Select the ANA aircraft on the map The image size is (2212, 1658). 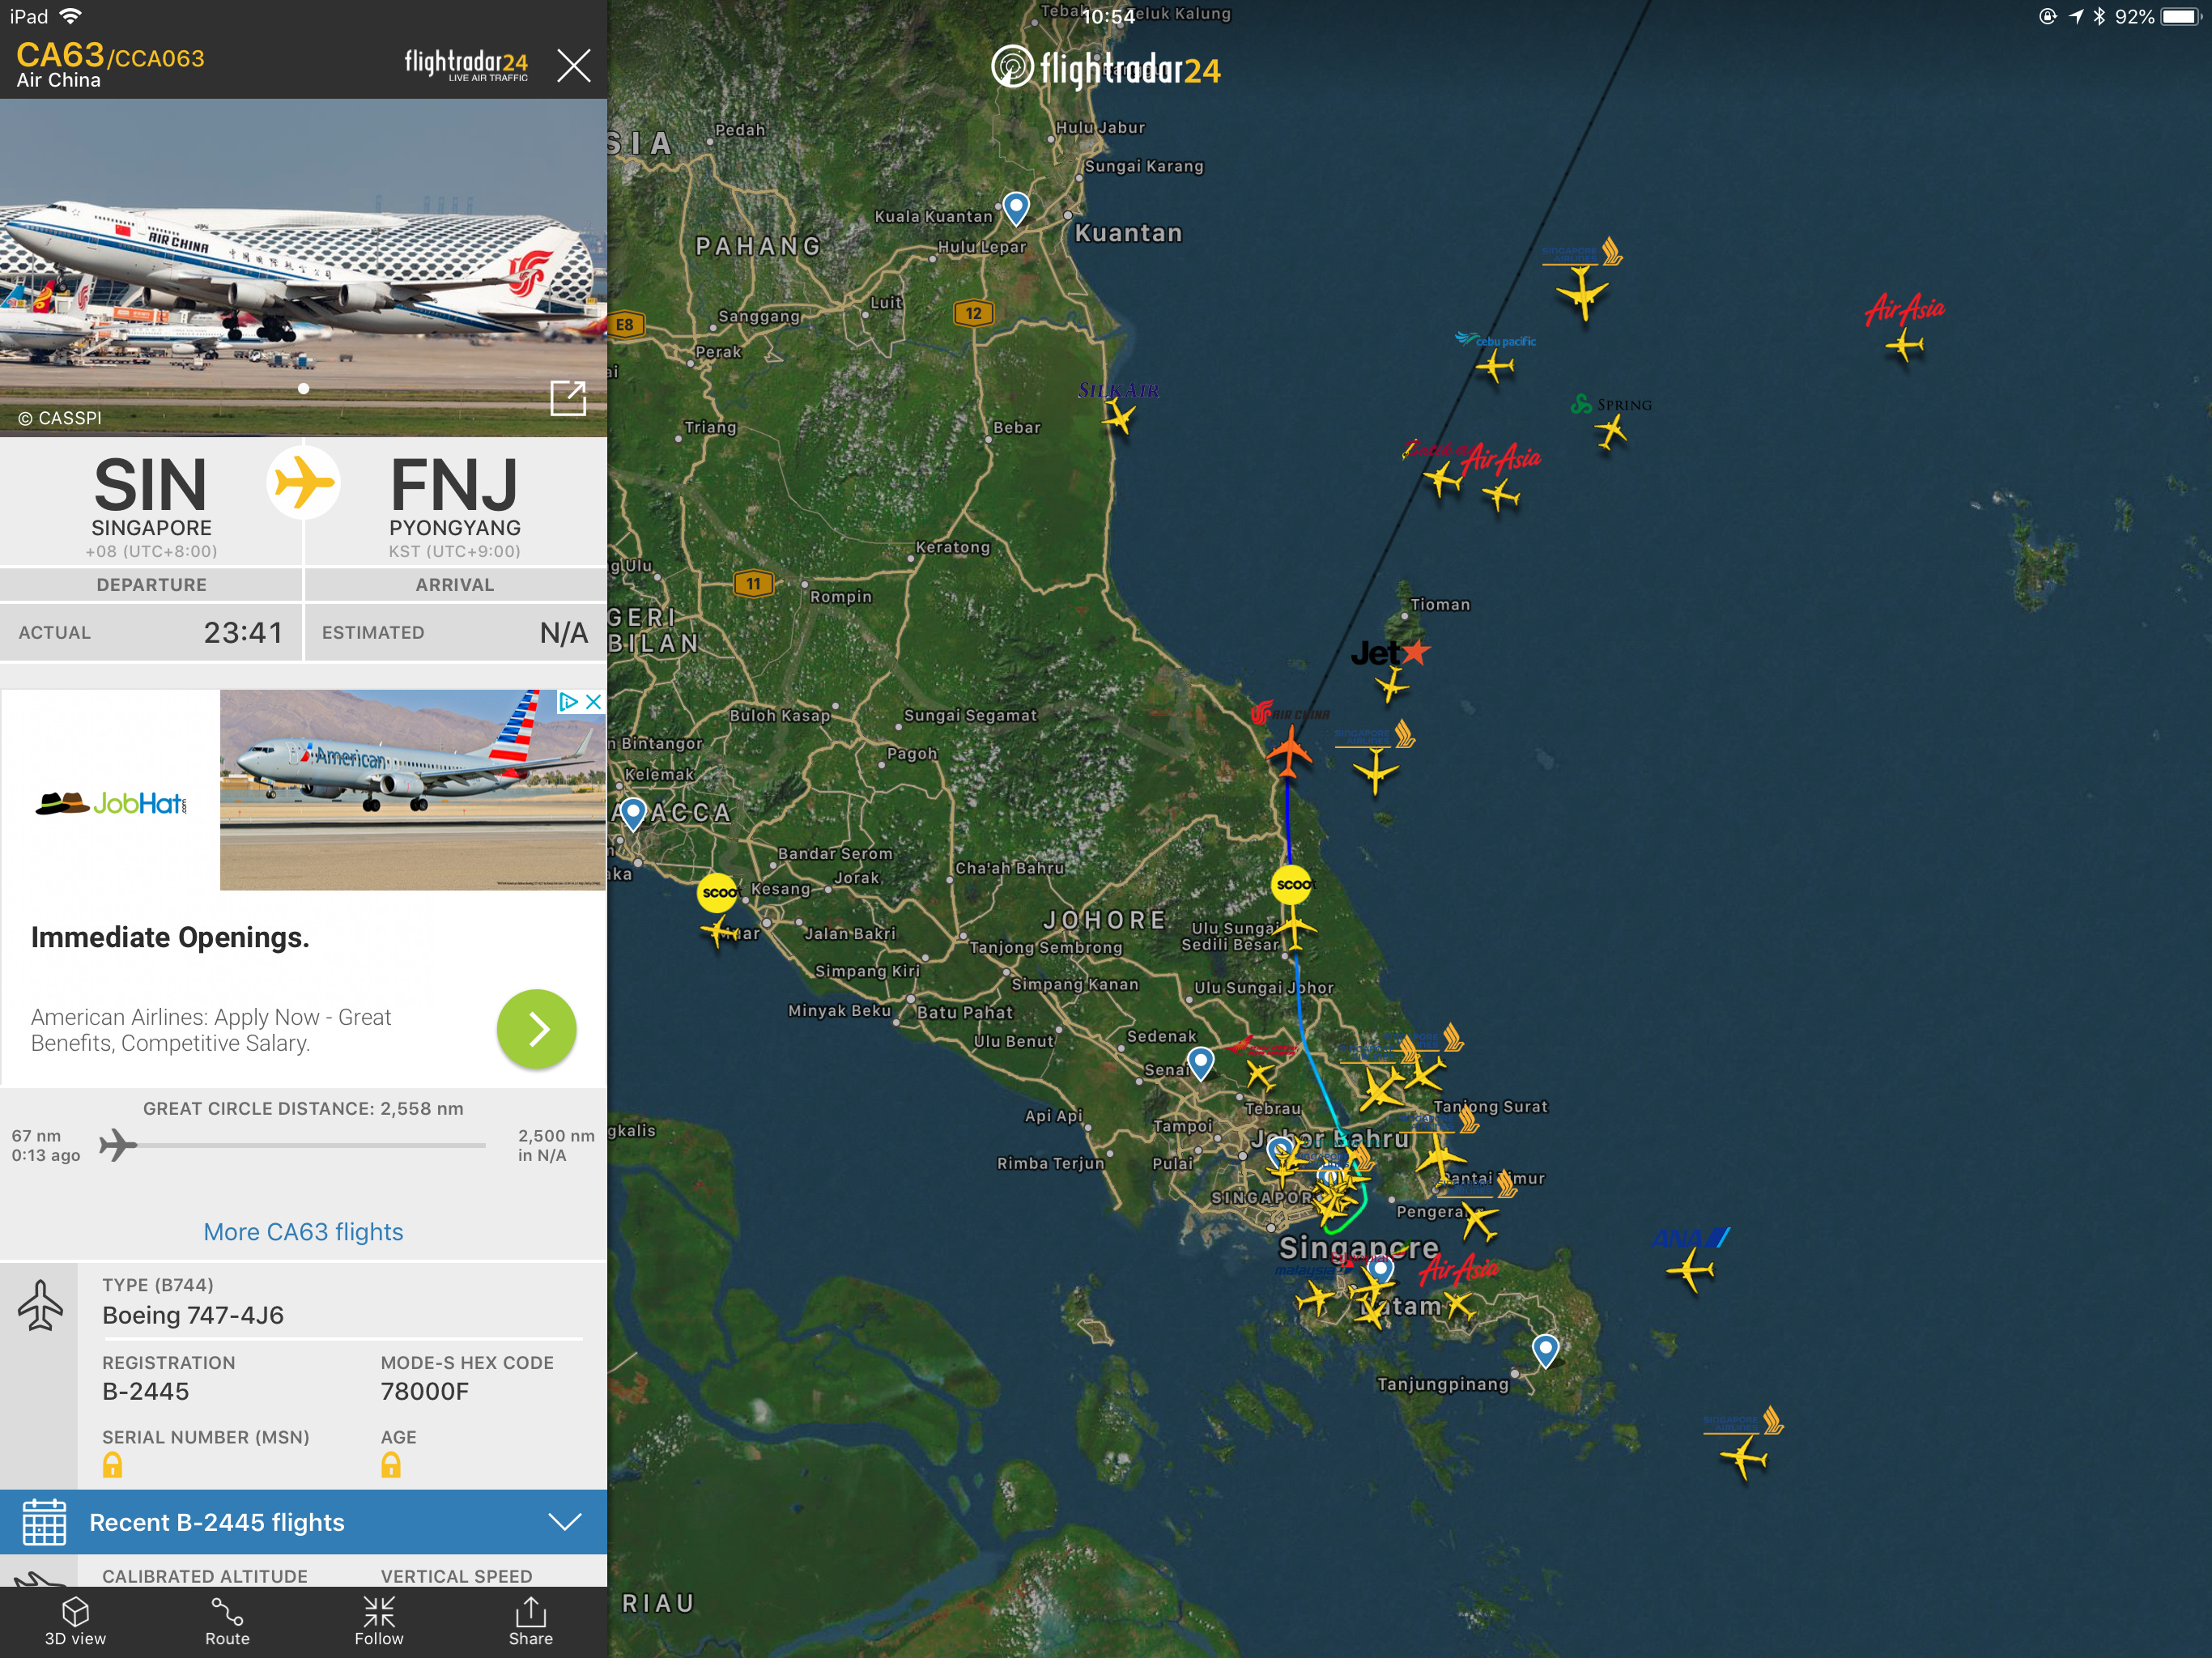1690,1271
